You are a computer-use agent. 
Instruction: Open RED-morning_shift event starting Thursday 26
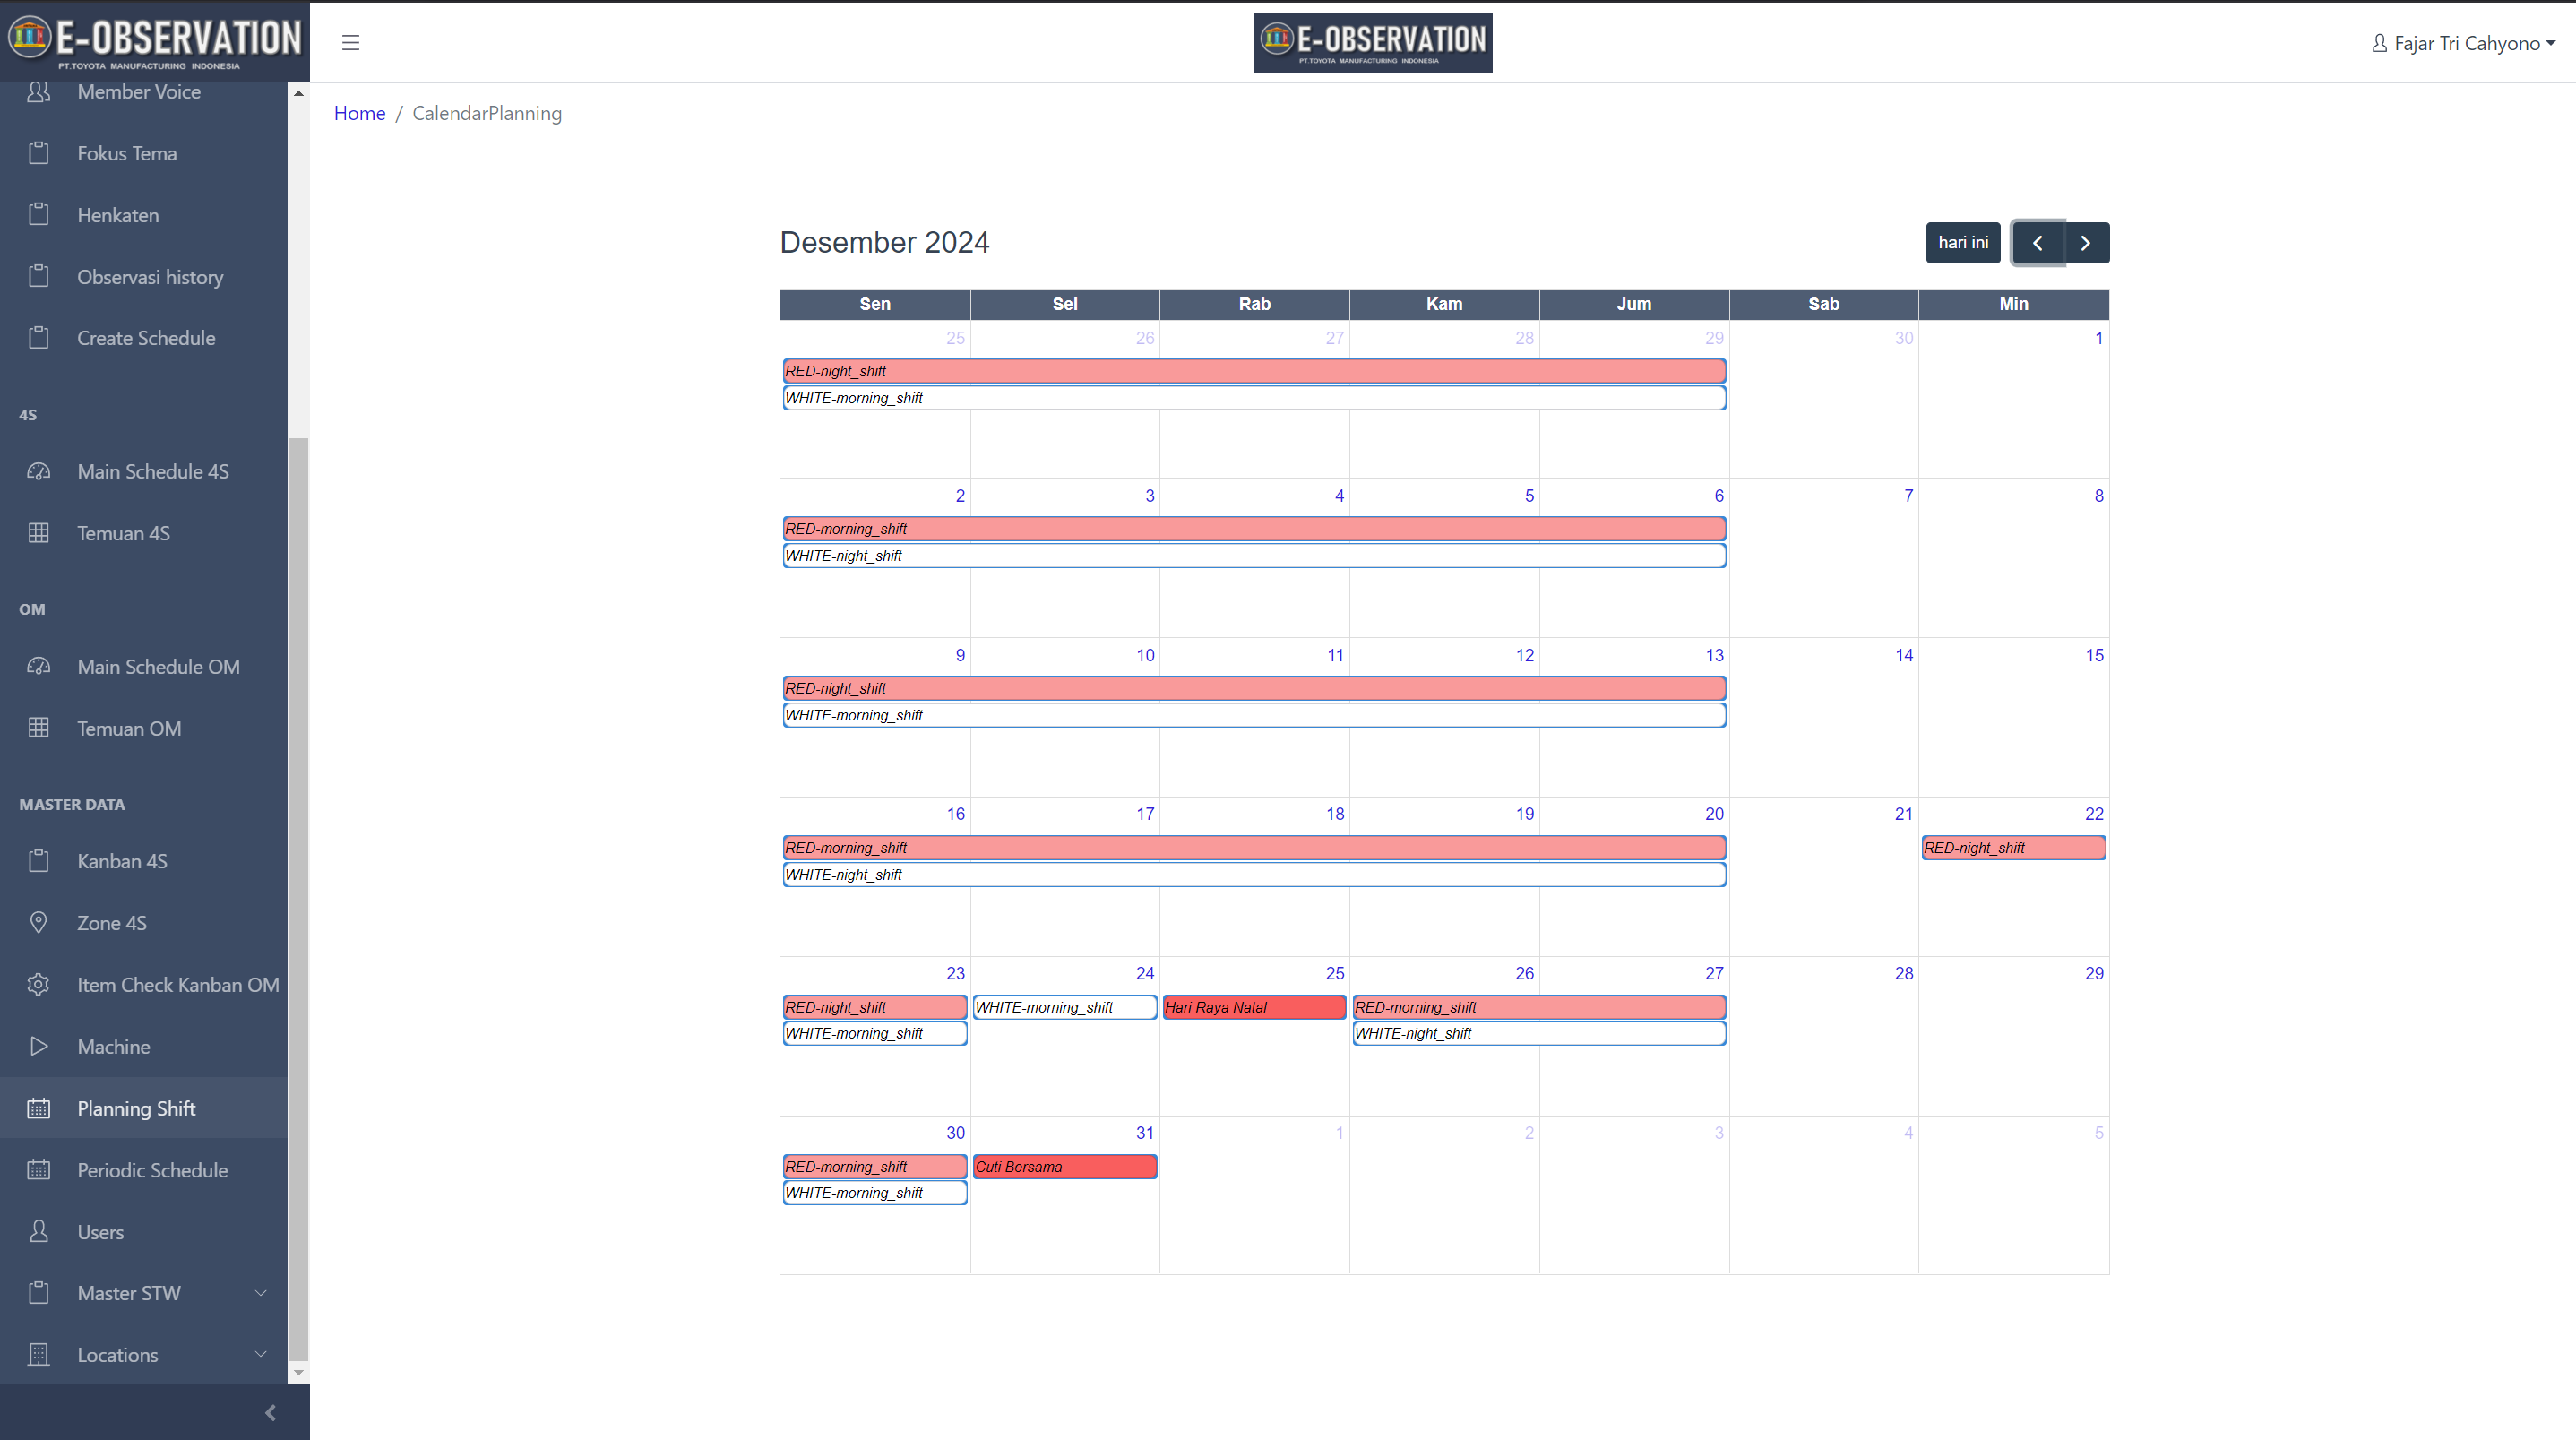point(1539,1007)
